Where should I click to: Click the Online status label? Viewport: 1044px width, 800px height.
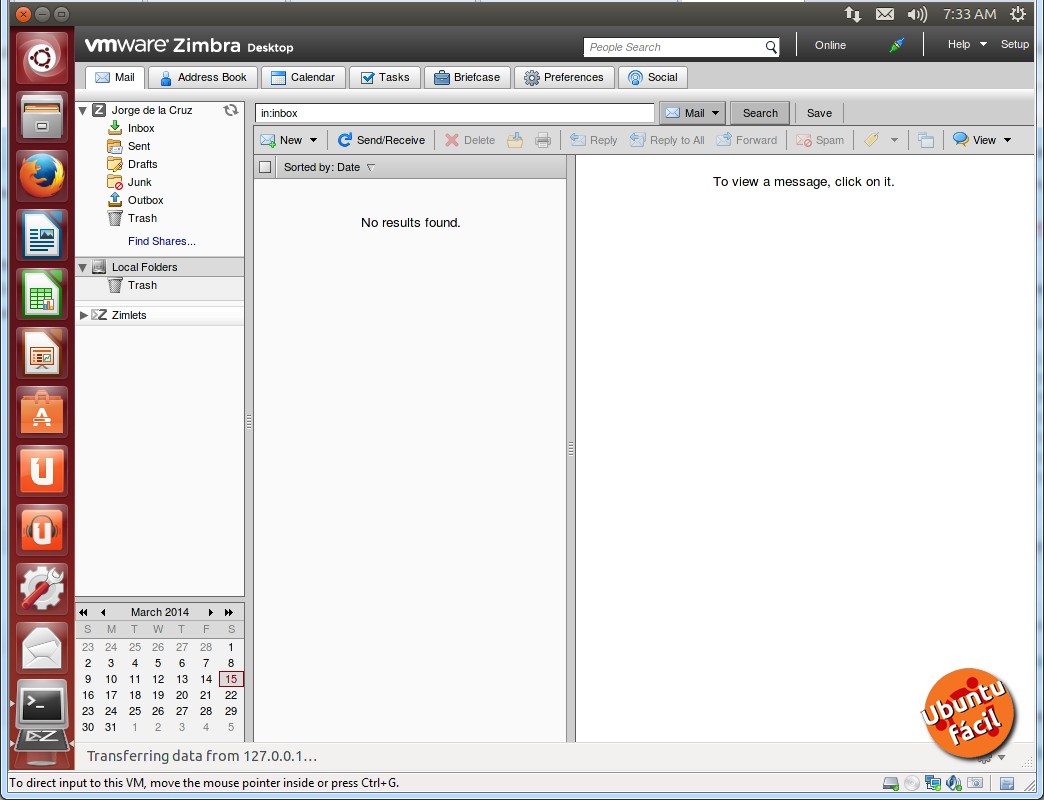[830, 45]
